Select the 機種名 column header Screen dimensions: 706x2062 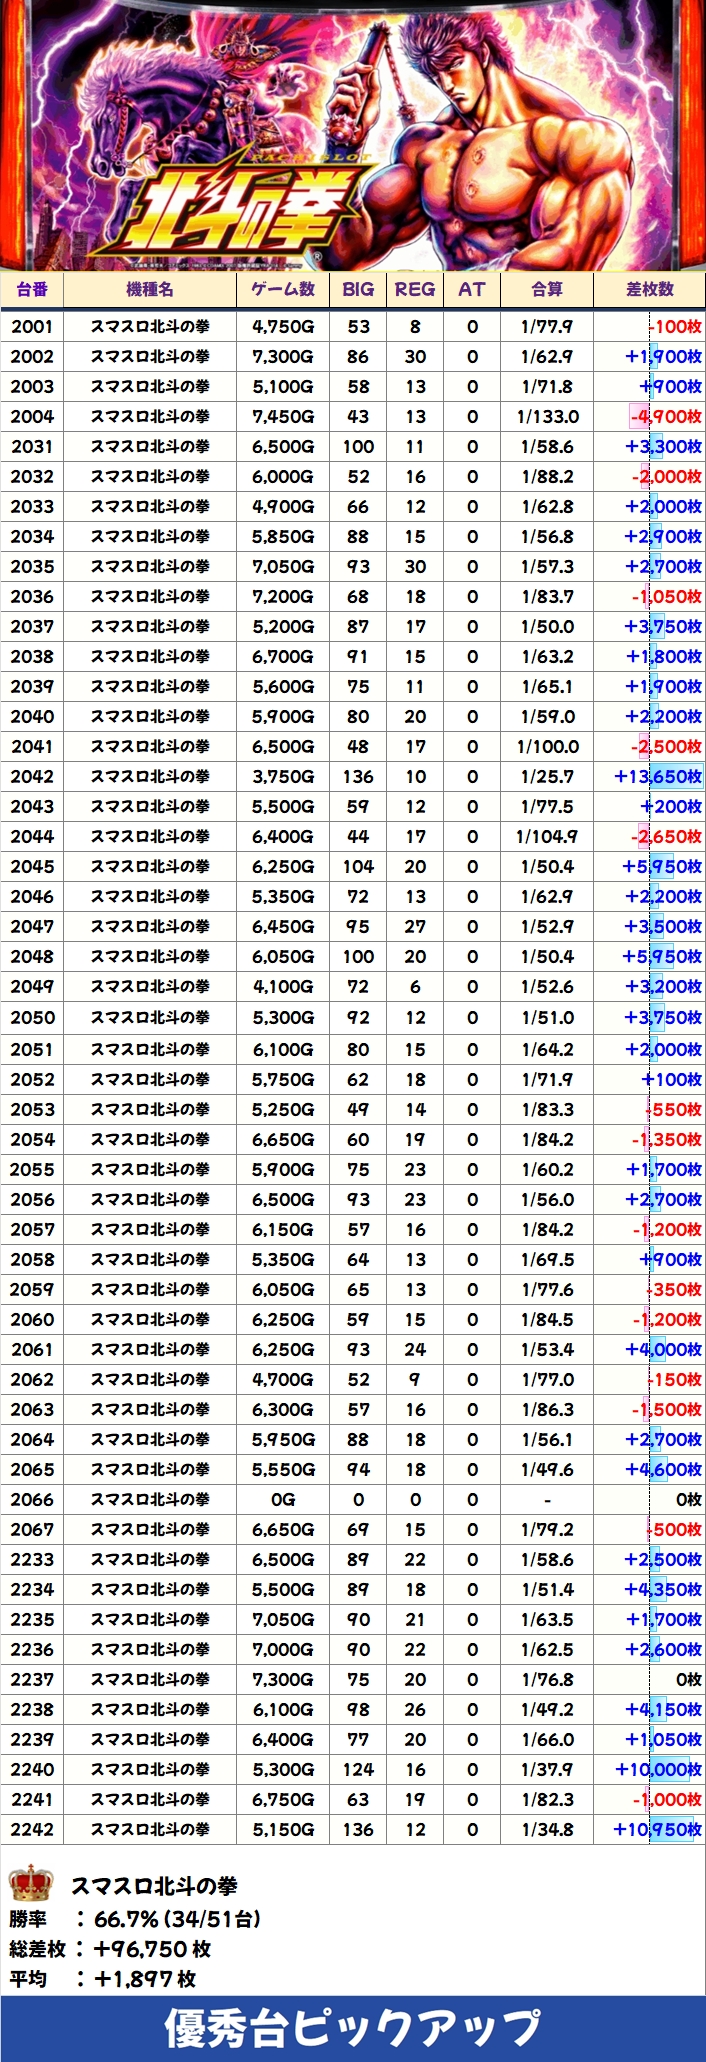pos(150,289)
